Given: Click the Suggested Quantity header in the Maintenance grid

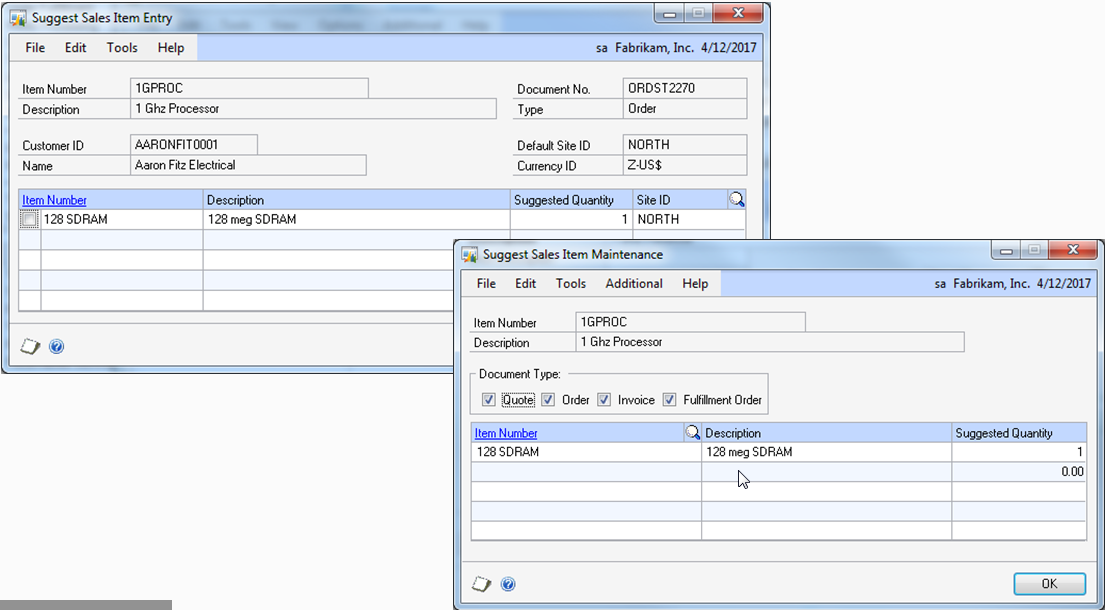Looking at the screenshot, I should click(x=1019, y=433).
